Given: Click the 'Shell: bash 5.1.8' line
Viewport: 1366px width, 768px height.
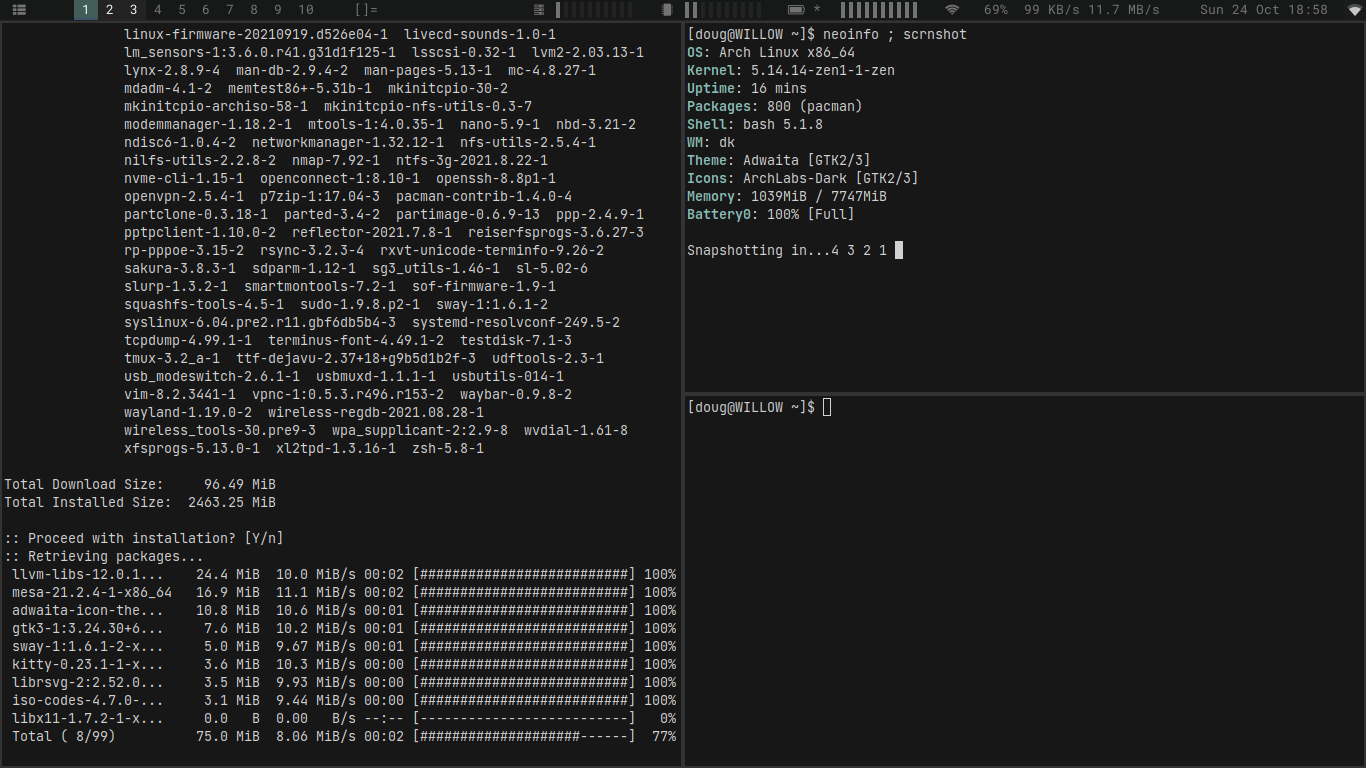Looking at the screenshot, I should tap(755, 125).
